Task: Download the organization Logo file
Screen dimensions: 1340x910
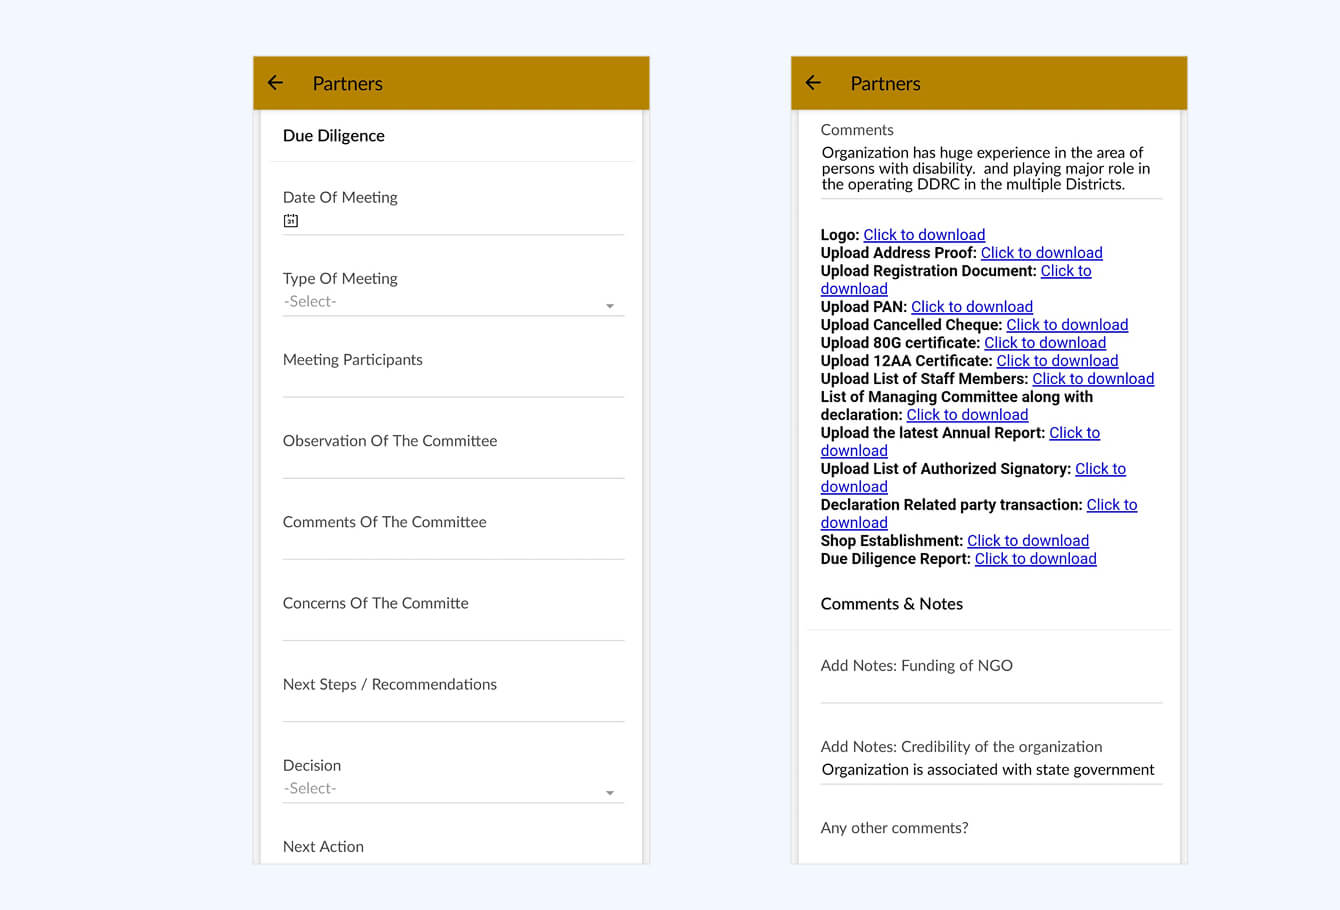Action: (x=923, y=234)
